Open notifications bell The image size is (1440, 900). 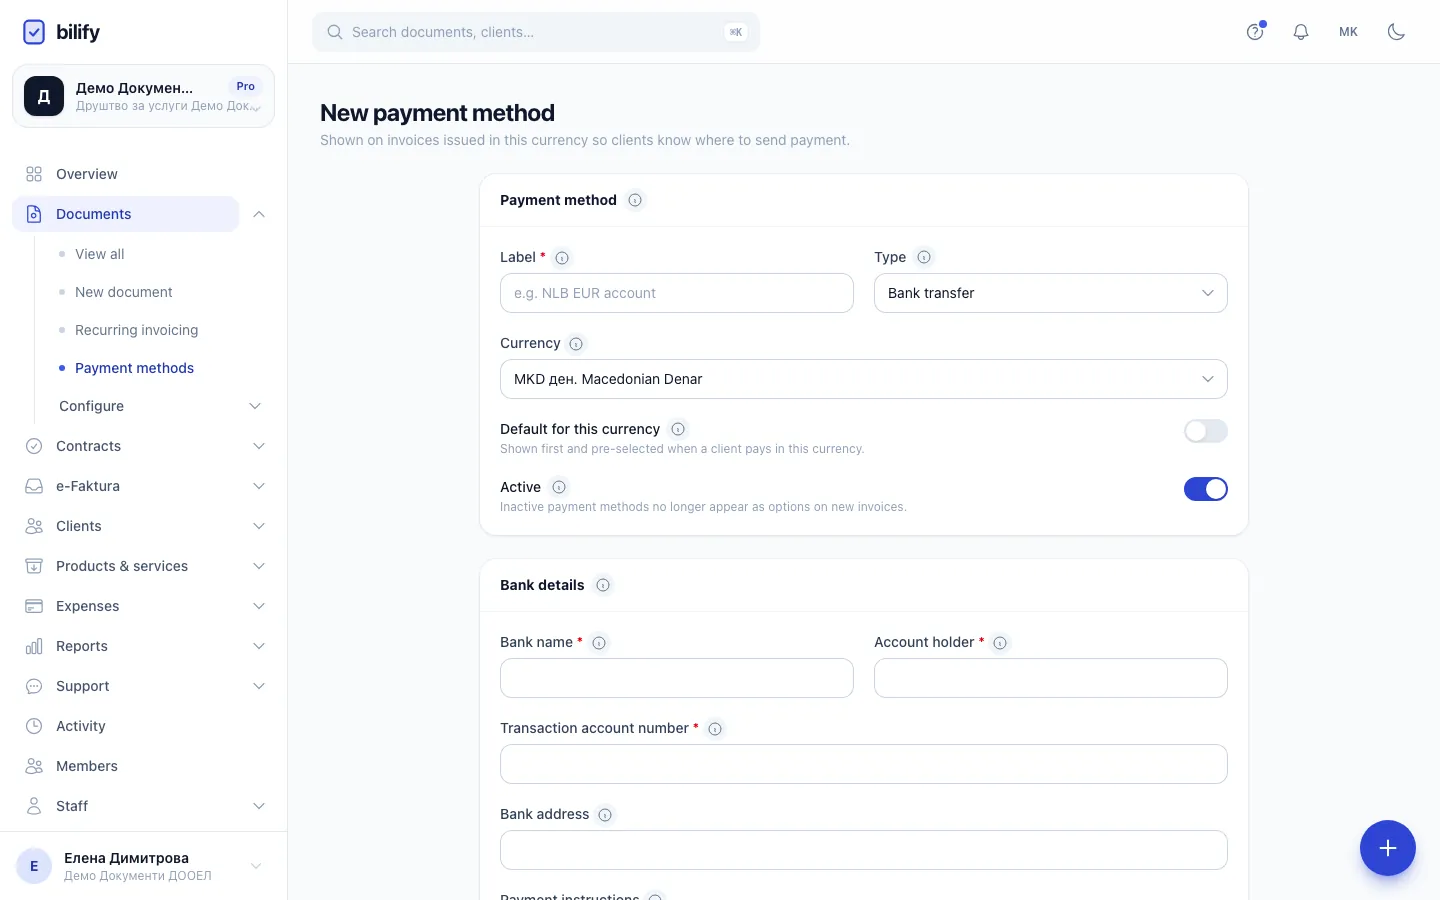(1301, 32)
